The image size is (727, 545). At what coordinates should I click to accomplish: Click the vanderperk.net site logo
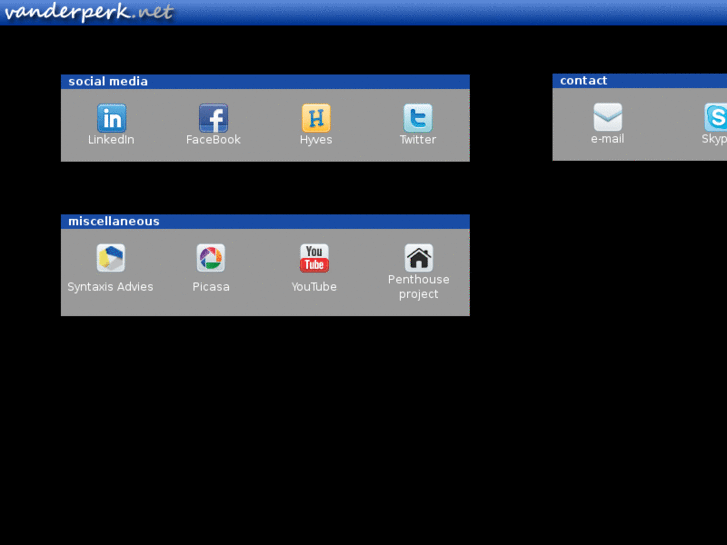tap(89, 12)
